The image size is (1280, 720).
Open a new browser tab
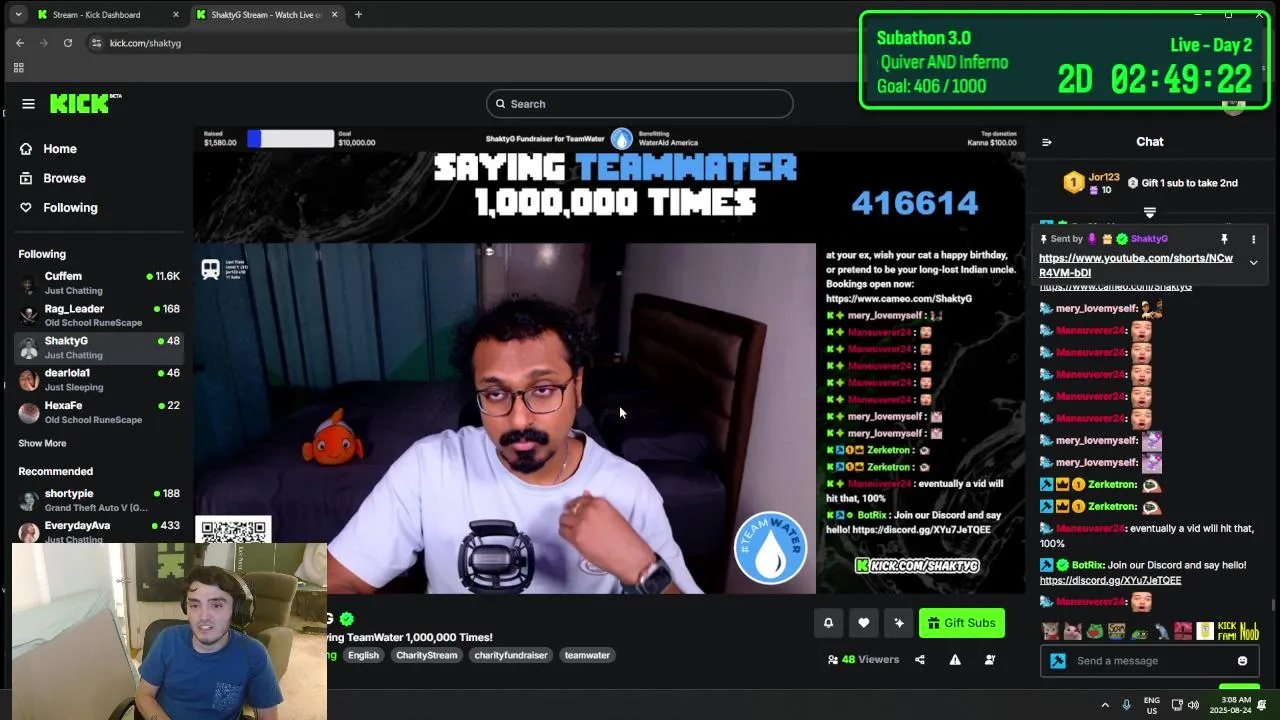[x=358, y=15]
